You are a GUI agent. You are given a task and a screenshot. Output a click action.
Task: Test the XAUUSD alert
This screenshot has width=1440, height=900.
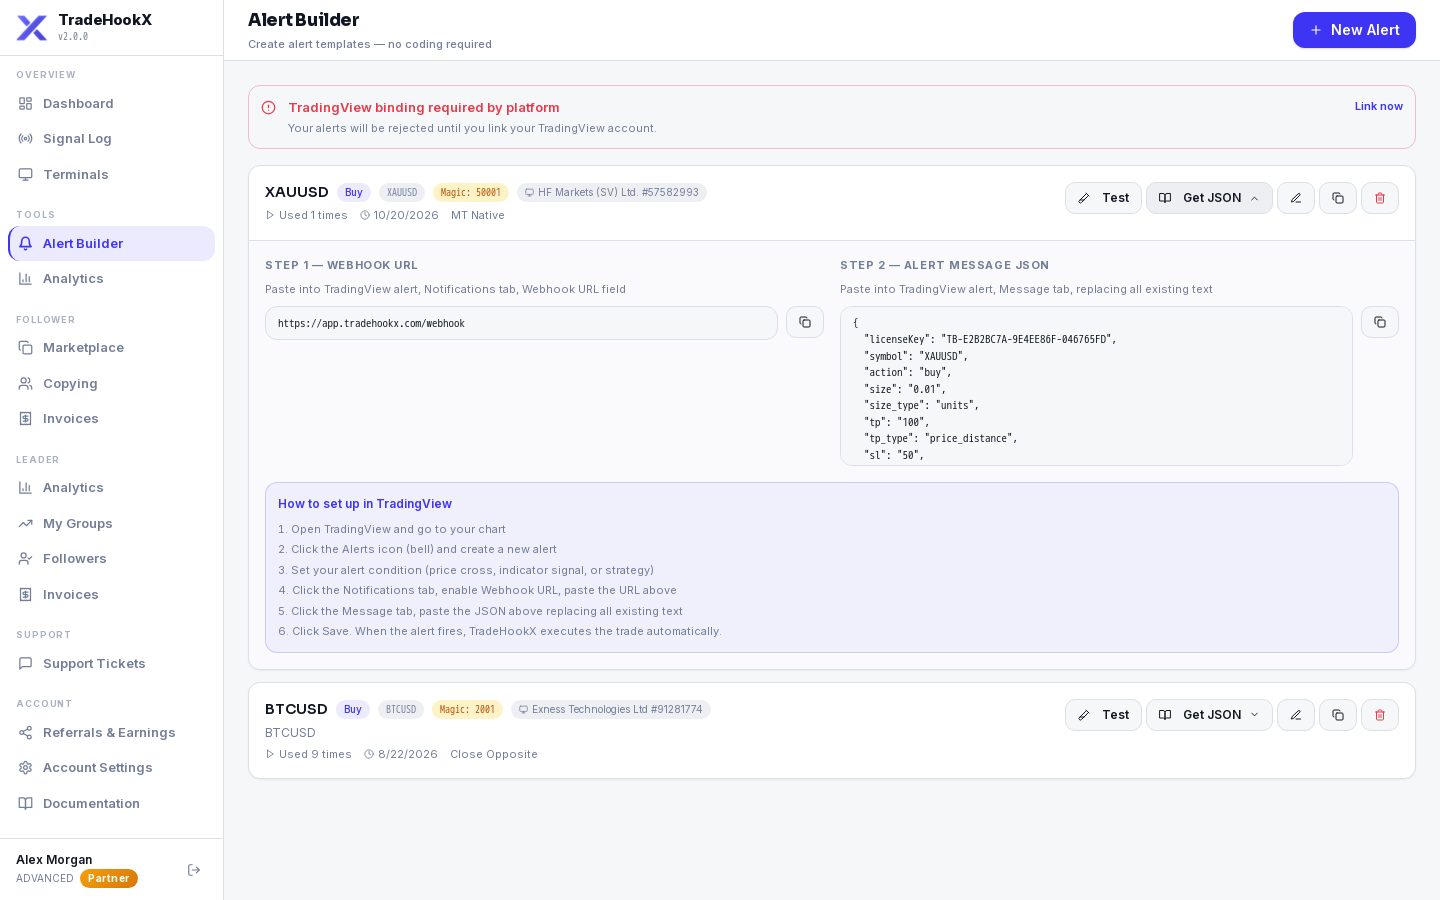[x=1103, y=198]
